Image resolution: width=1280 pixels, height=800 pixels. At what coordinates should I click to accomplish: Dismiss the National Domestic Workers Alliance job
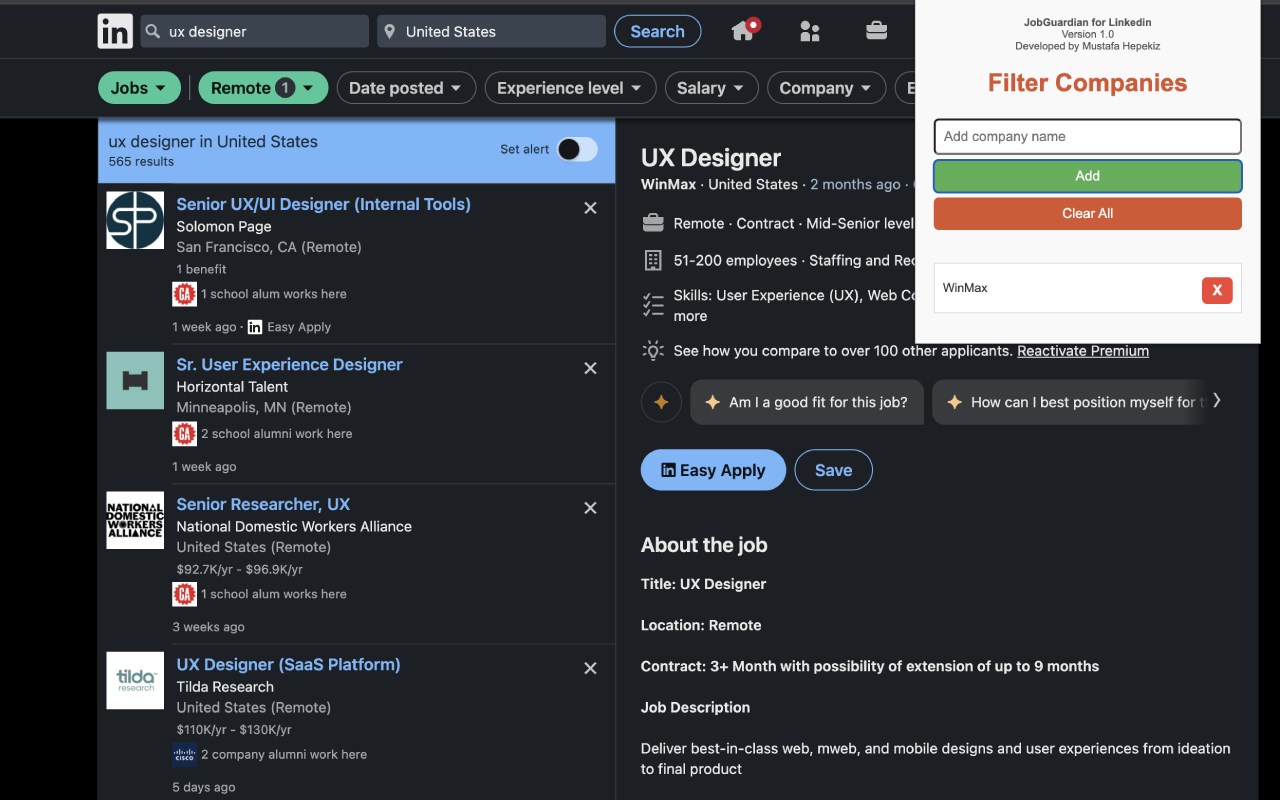tap(590, 508)
